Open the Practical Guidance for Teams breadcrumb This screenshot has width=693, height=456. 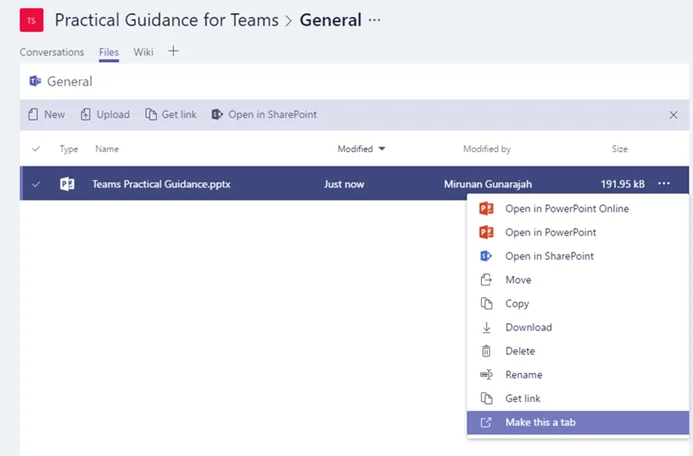[x=167, y=20]
